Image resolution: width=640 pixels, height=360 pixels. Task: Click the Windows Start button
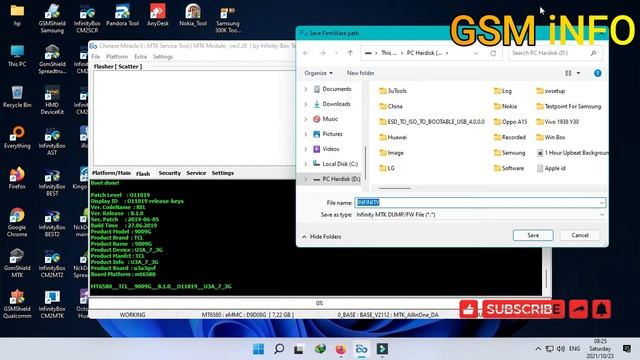pyautogui.click(x=258, y=349)
